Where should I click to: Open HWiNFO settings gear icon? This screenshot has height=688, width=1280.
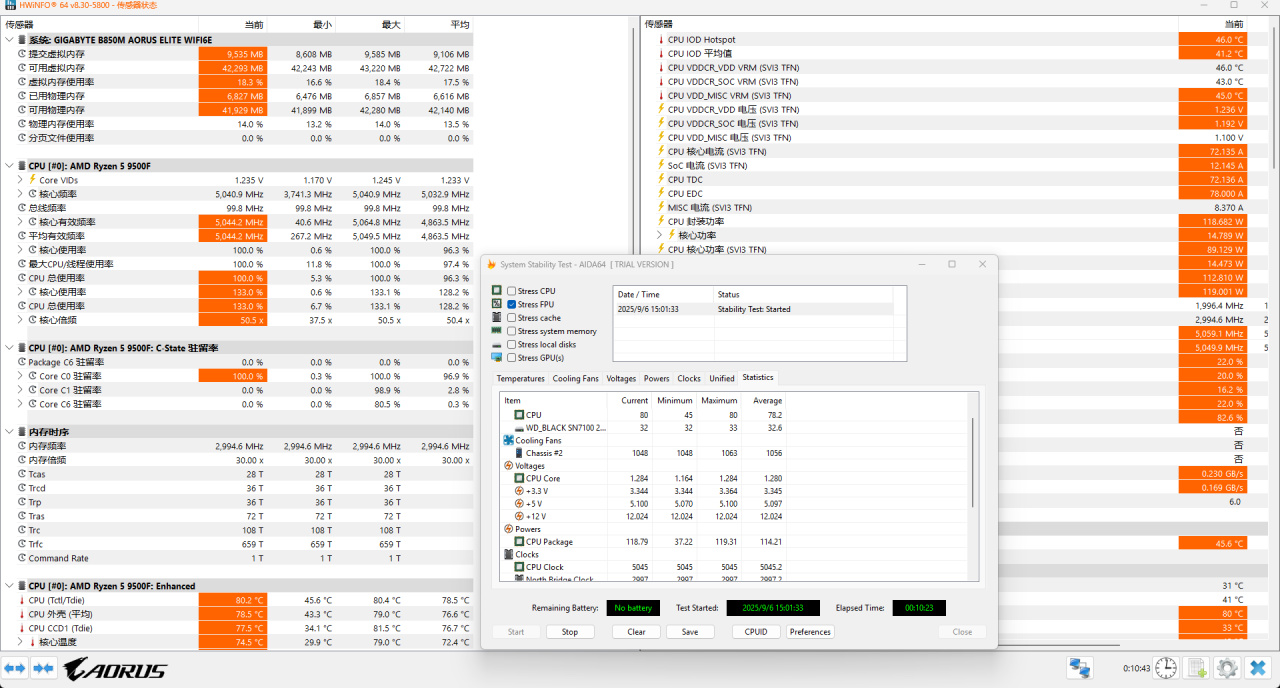coord(1227,668)
